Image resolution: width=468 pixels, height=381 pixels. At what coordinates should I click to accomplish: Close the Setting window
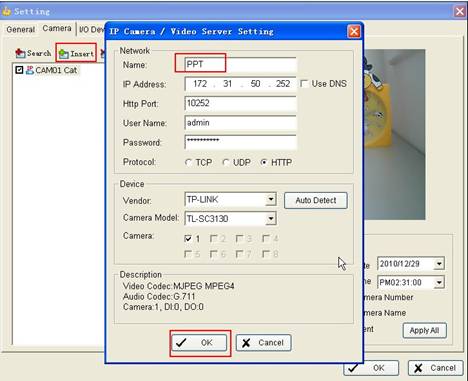(x=460, y=12)
